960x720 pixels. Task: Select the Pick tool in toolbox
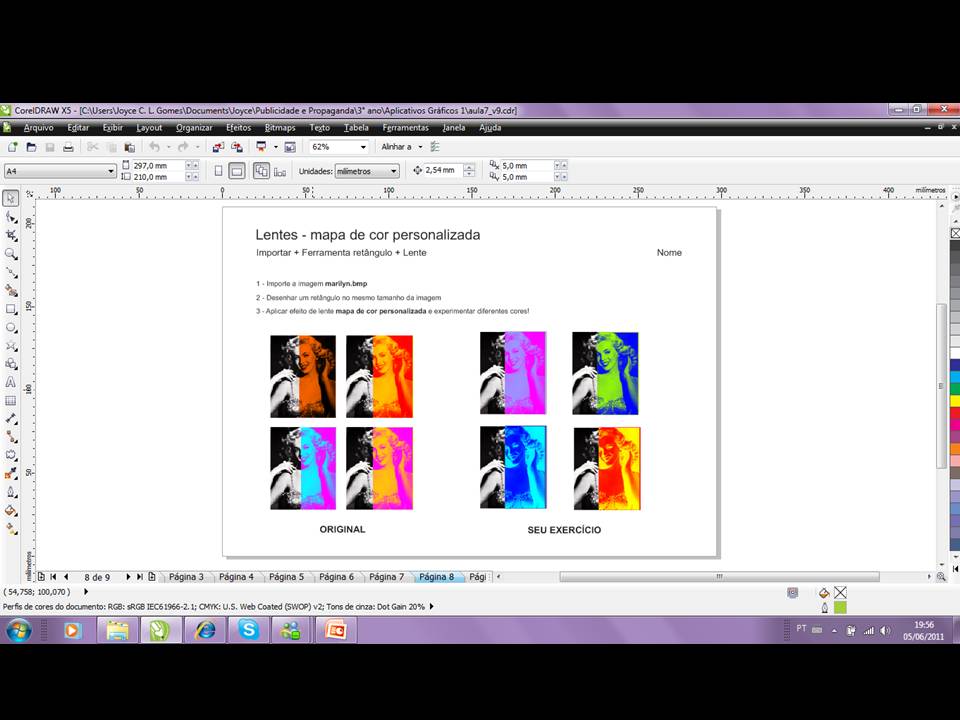(x=11, y=198)
